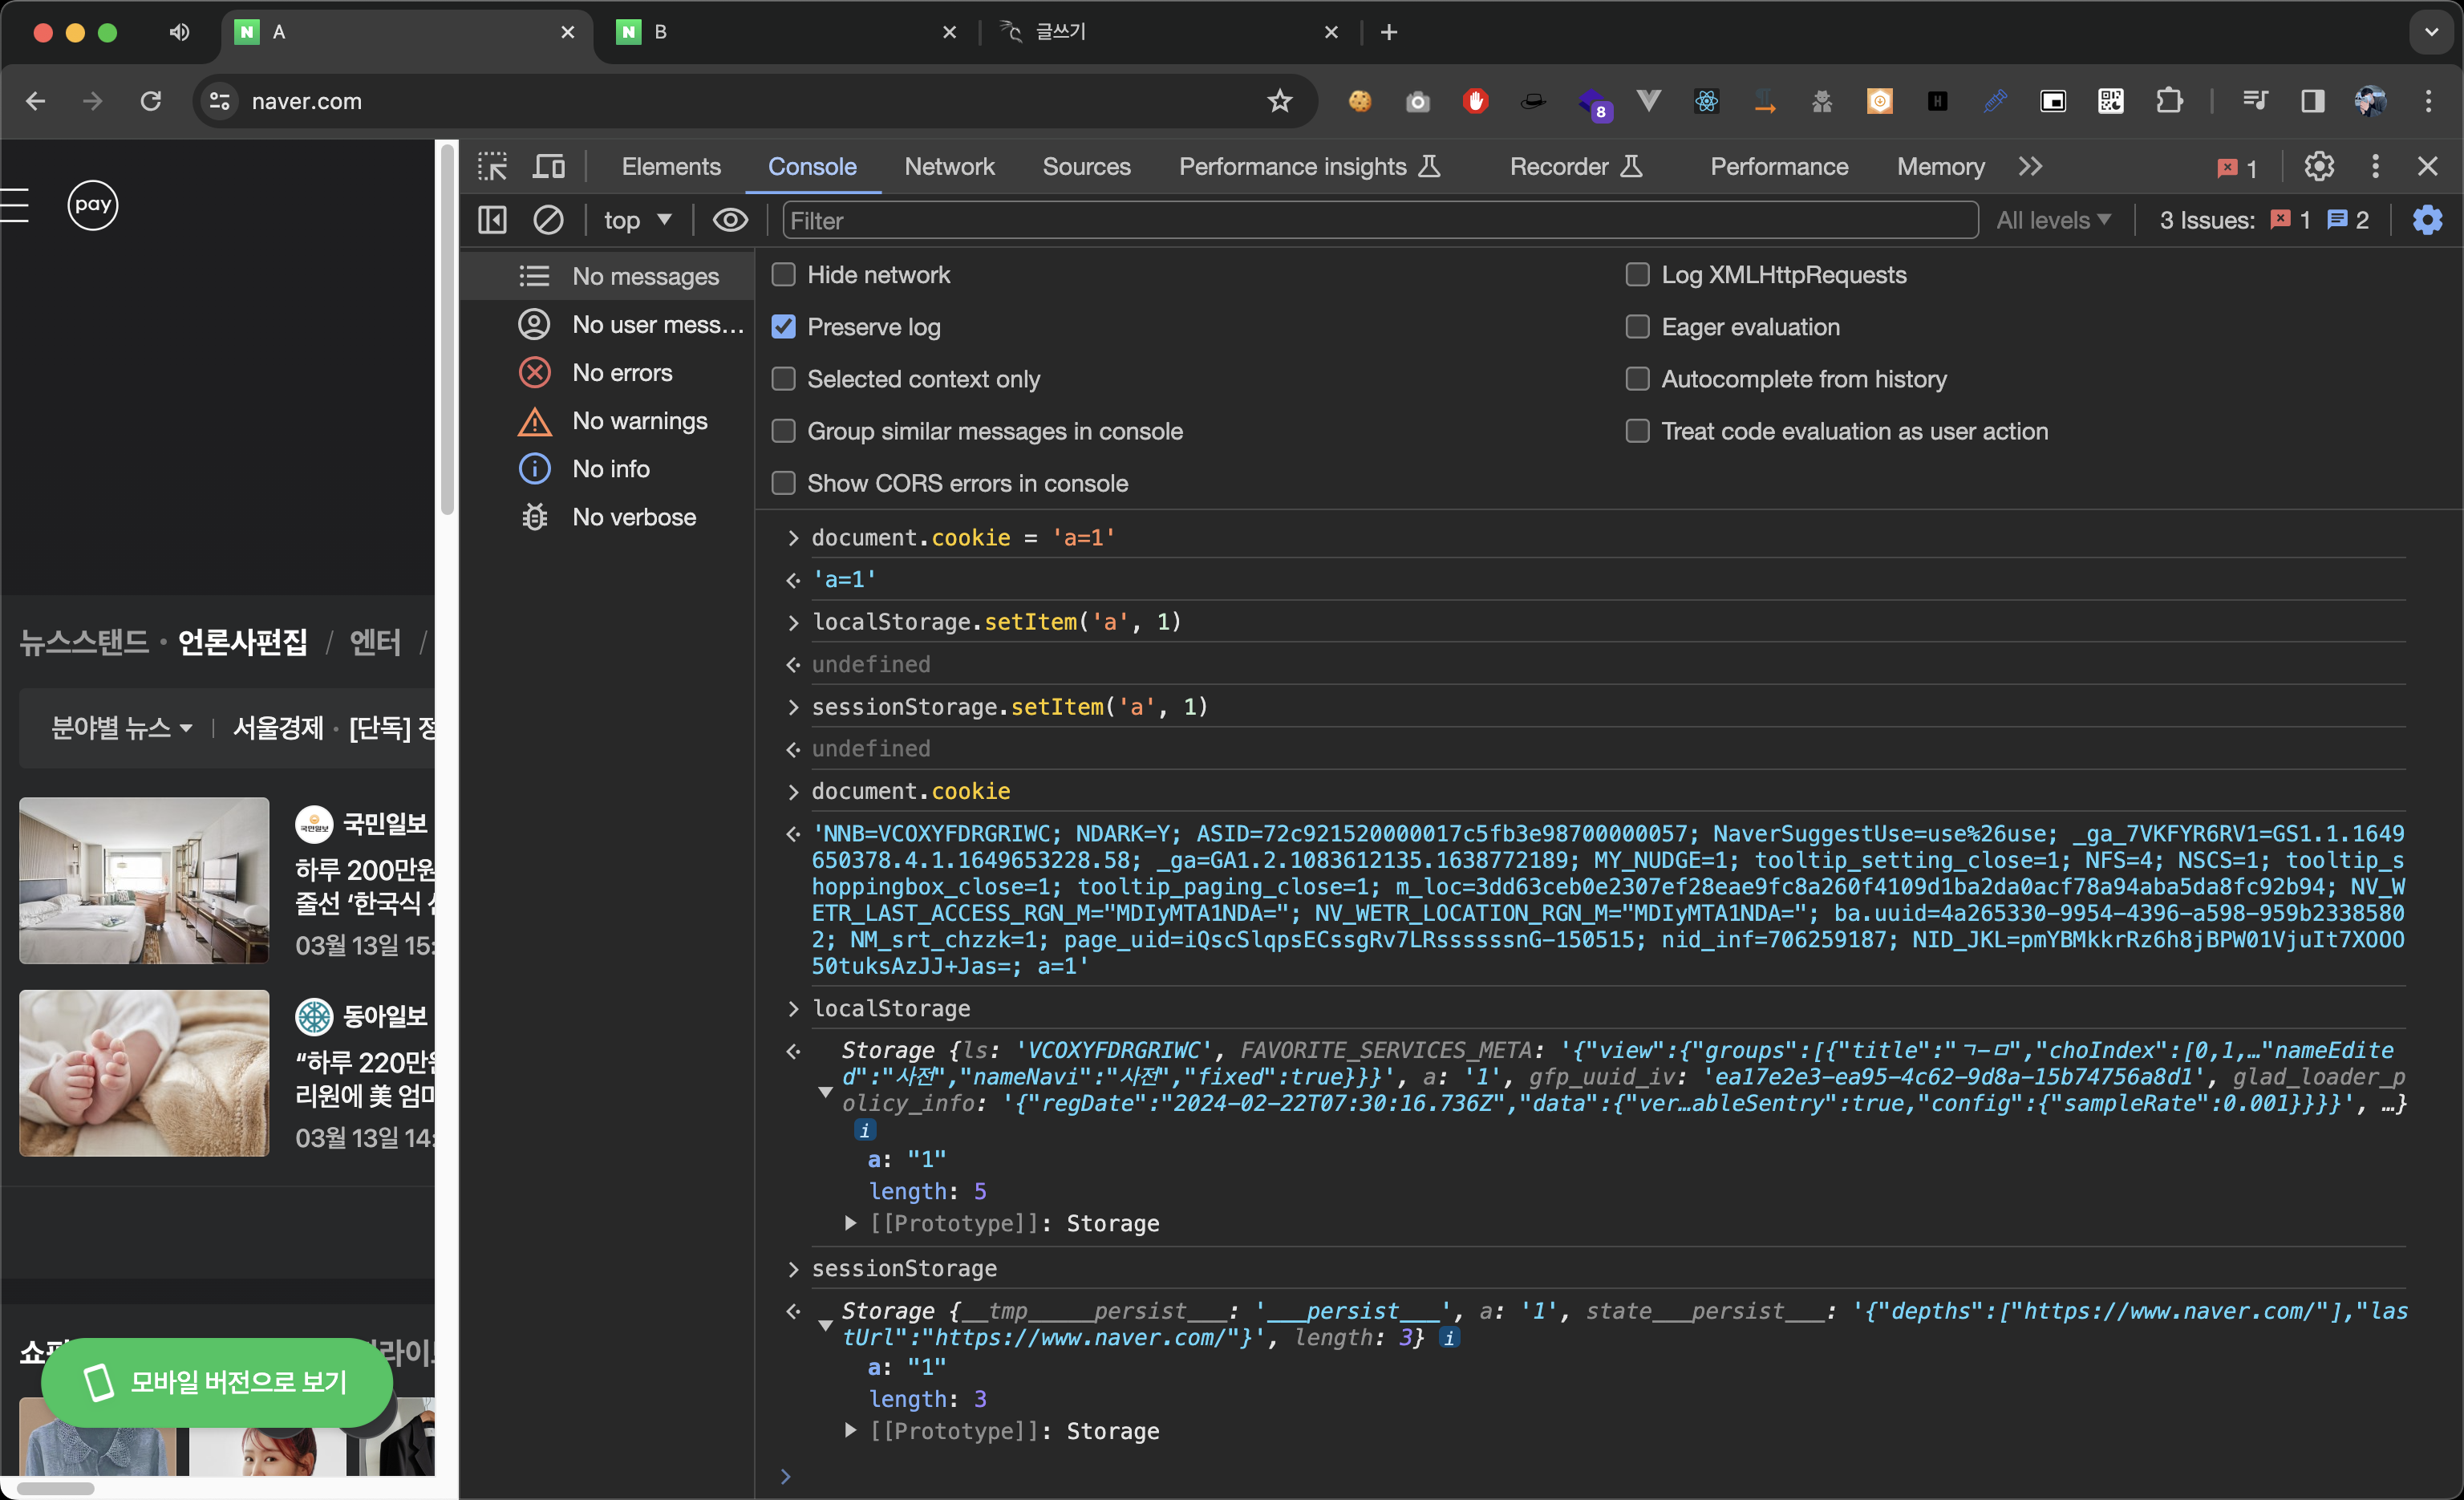
Task: Open the media controls playlist icon
Action: [x=2254, y=101]
